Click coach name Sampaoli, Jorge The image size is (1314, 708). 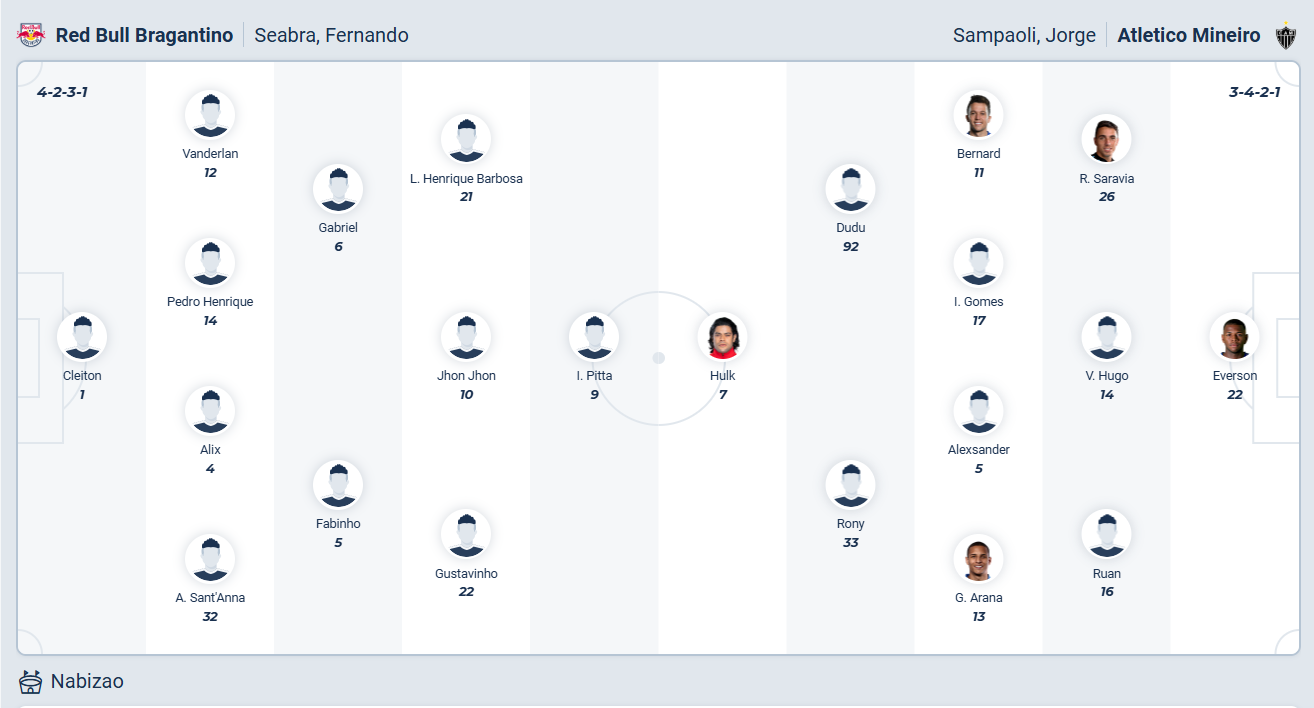[x=1024, y=35]
